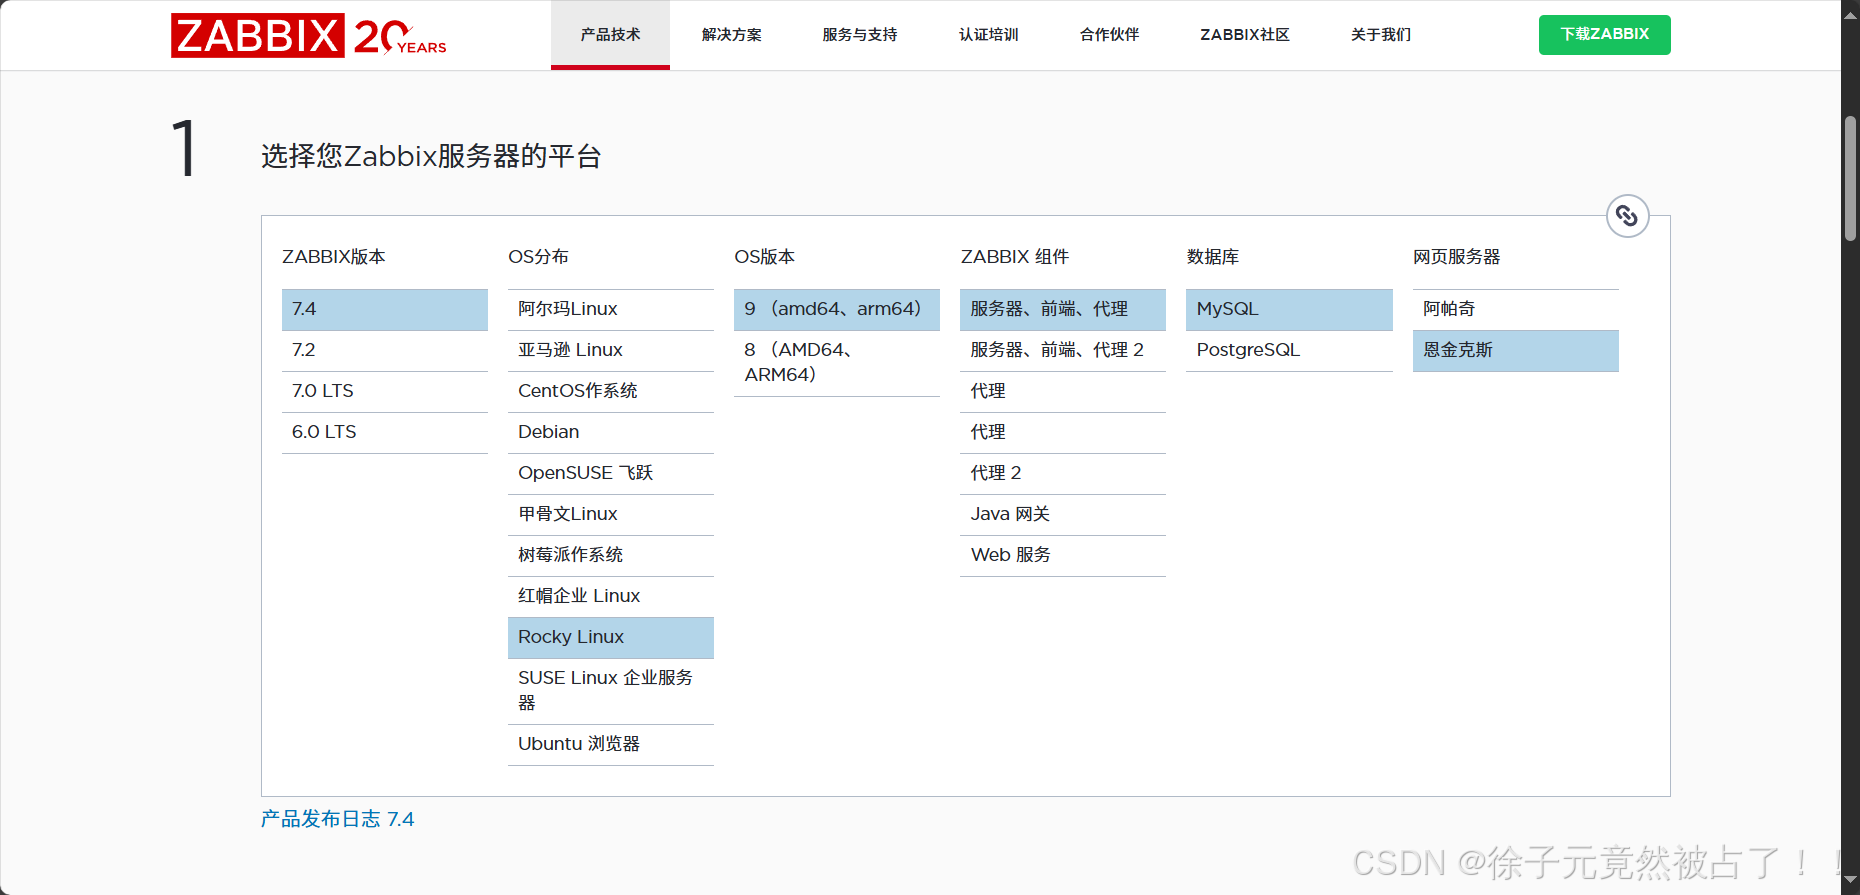This screenshot has width=1860, height=895.
Task: Click heading 选择您Zabbix服务器的平台
Action: coord(431,156)
